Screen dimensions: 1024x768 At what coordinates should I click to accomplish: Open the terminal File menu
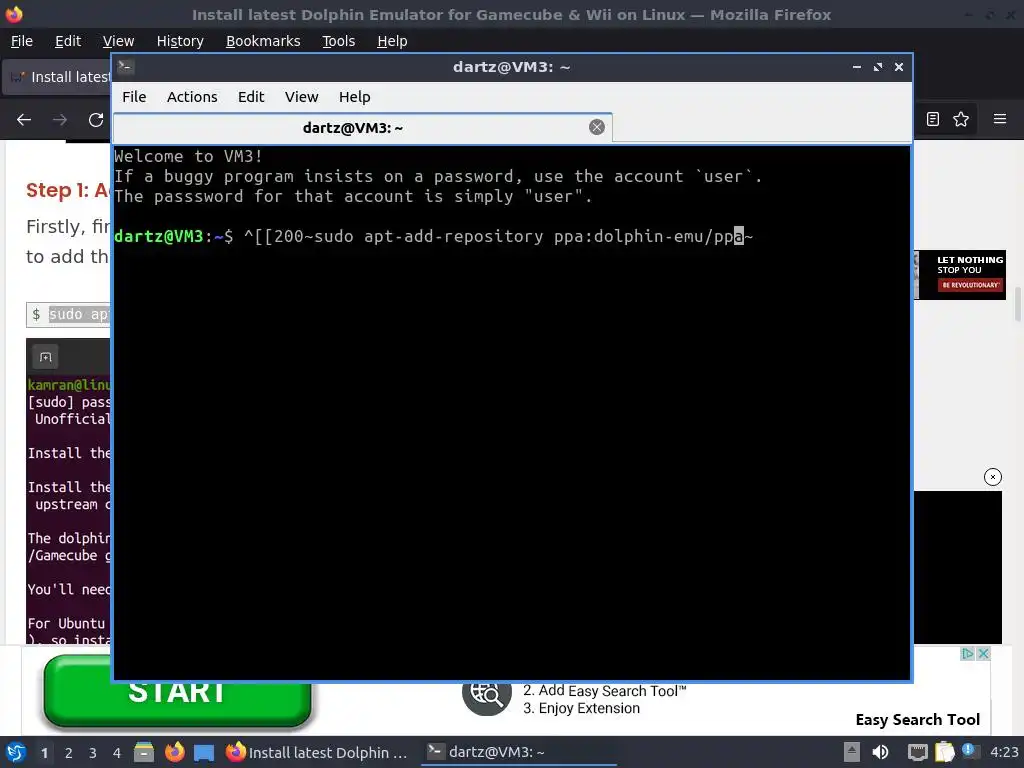pos(134,97)
